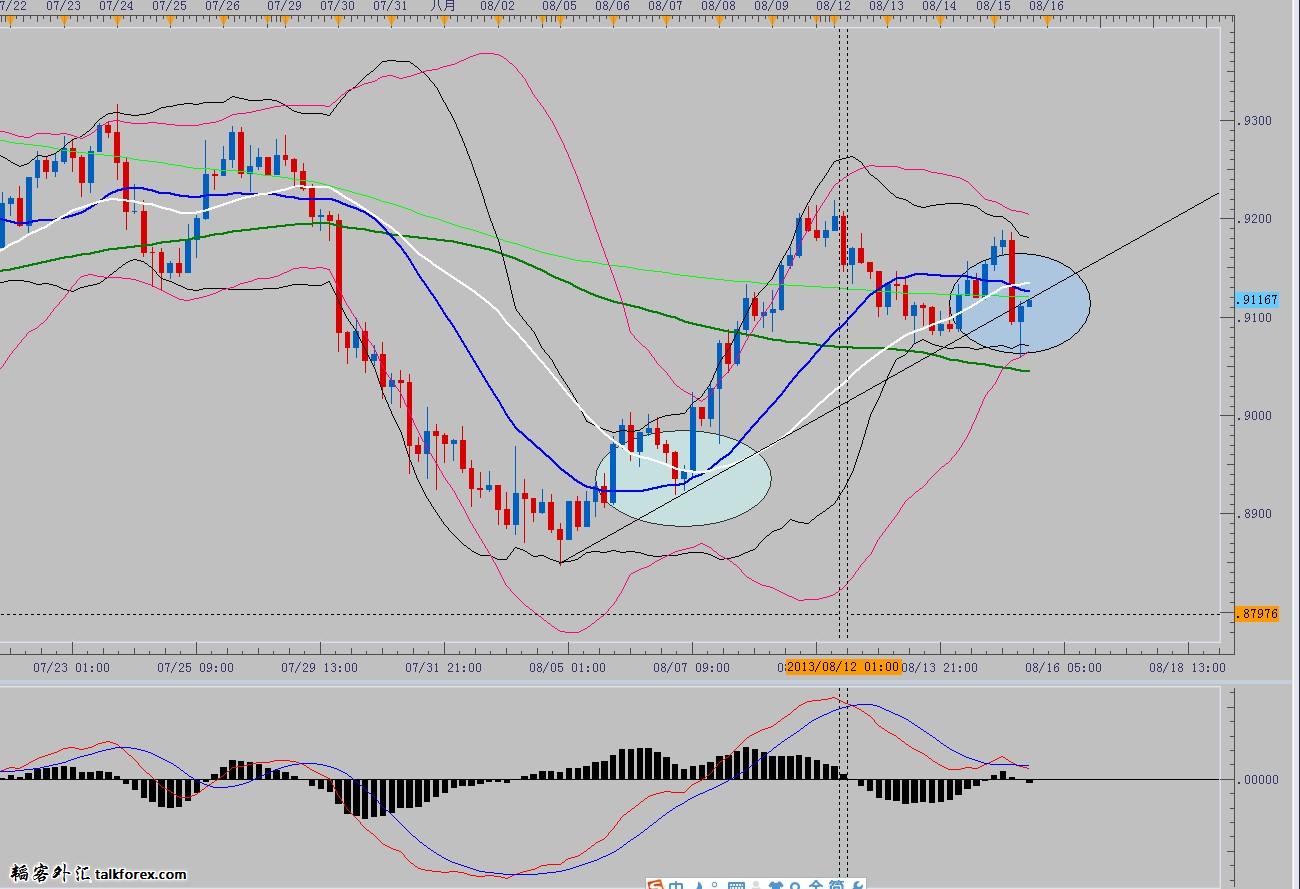Screen dimensions: 1300x889
Task: Click the 08/09 marker on the top date ruler
Action: (771, 6)
